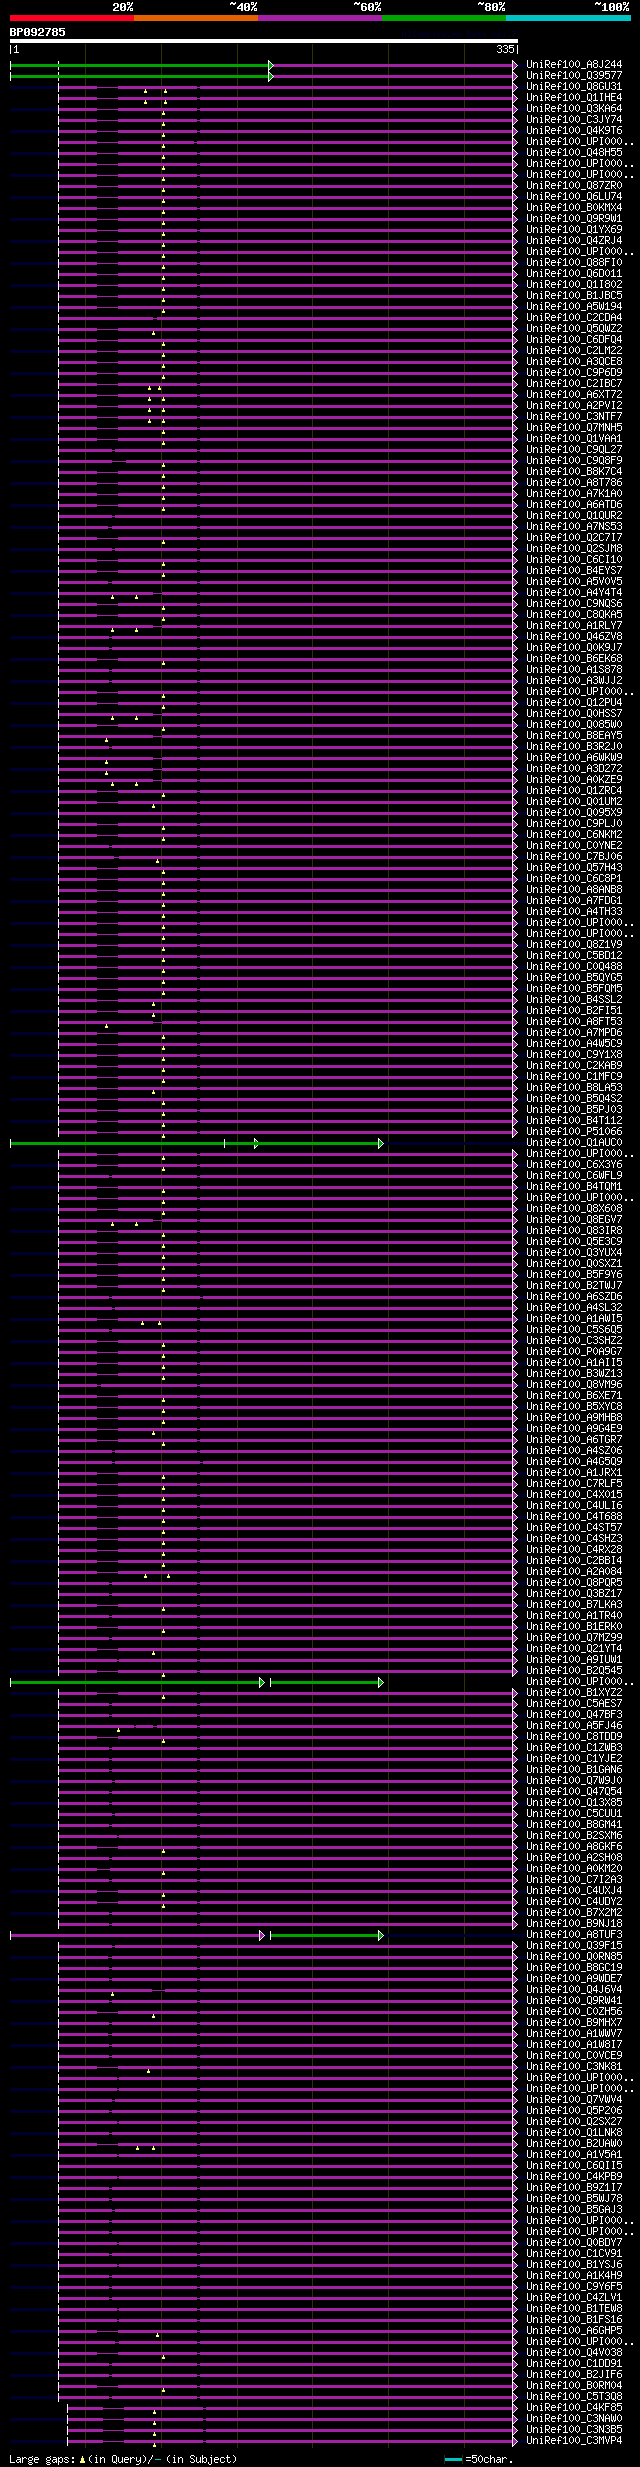
Task: Click green arrowhead in the A8TUF3 row
Action: tap(381, 1935)
